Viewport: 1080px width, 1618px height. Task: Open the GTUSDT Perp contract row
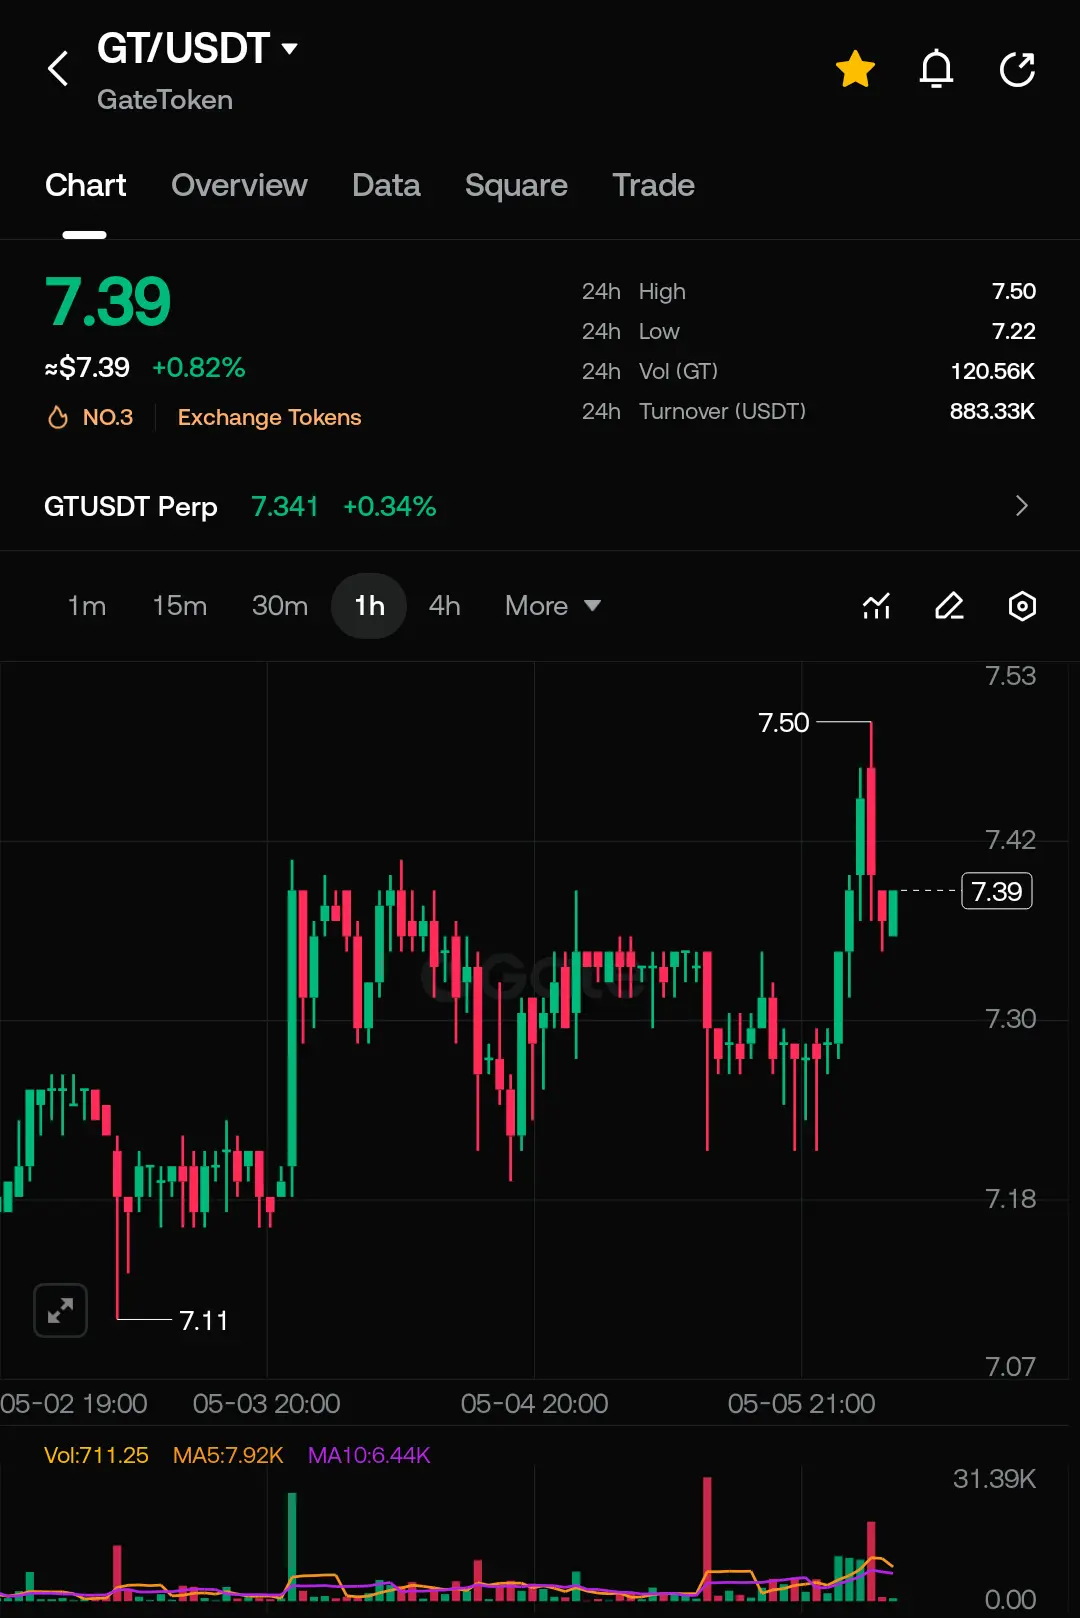pyautogui.click(x=540, y=506)
